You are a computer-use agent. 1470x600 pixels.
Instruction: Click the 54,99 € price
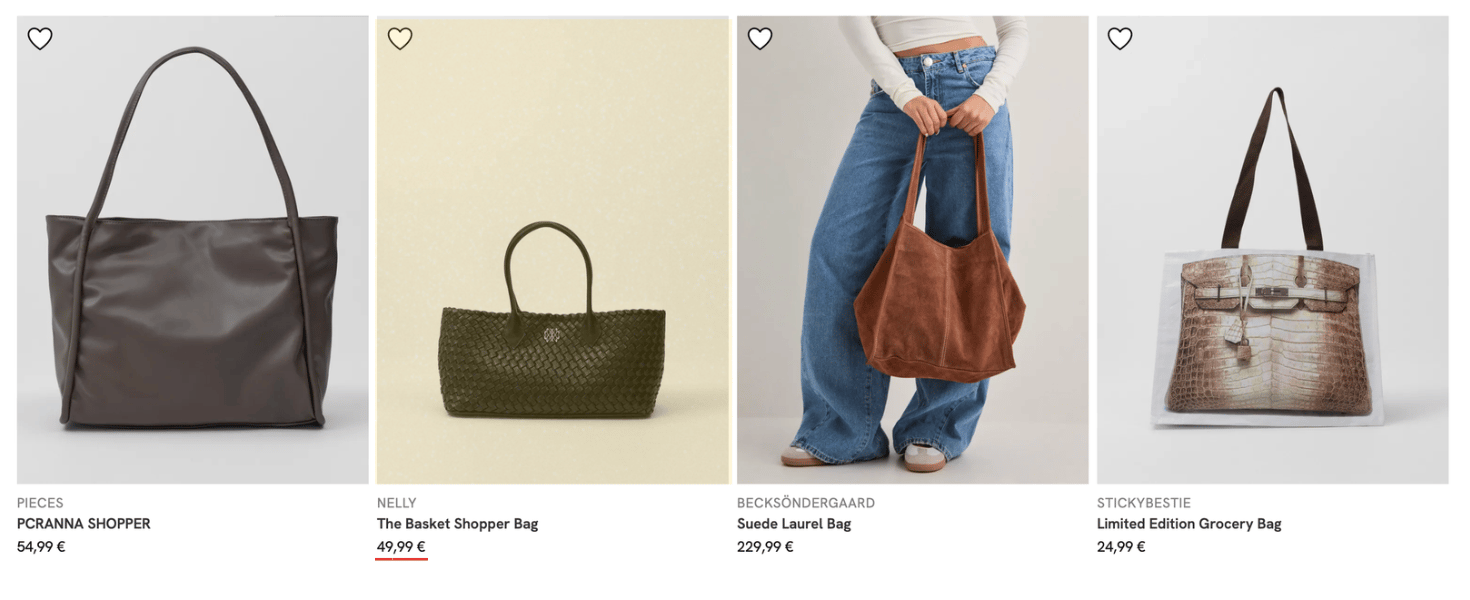[x=41, y=547]
